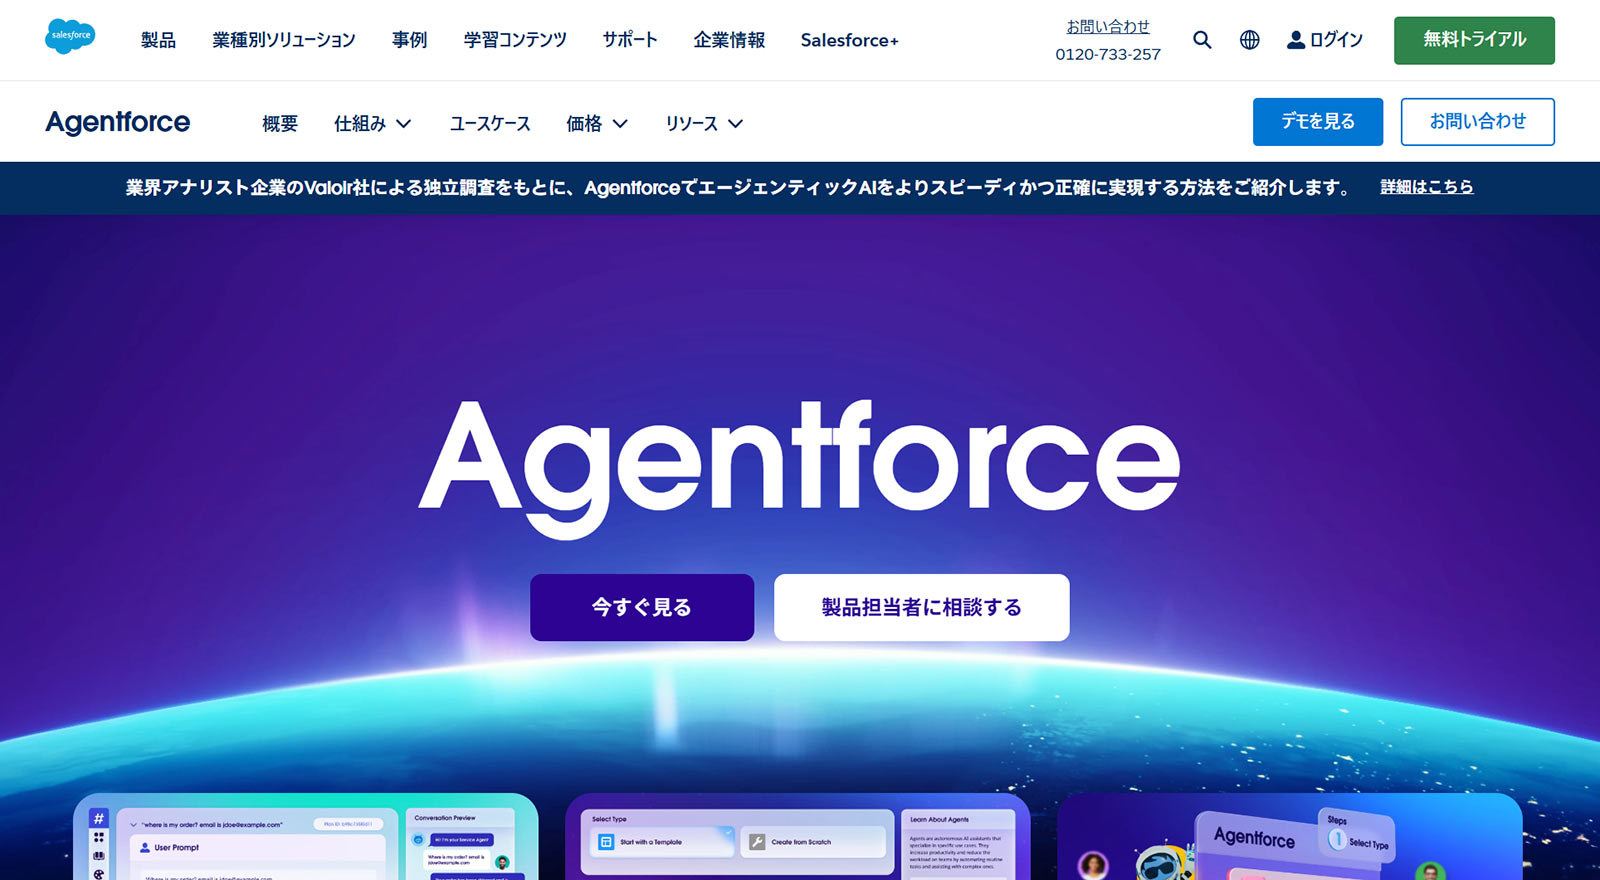Open the 学習コンテンツ menu

tap(515, 40)
